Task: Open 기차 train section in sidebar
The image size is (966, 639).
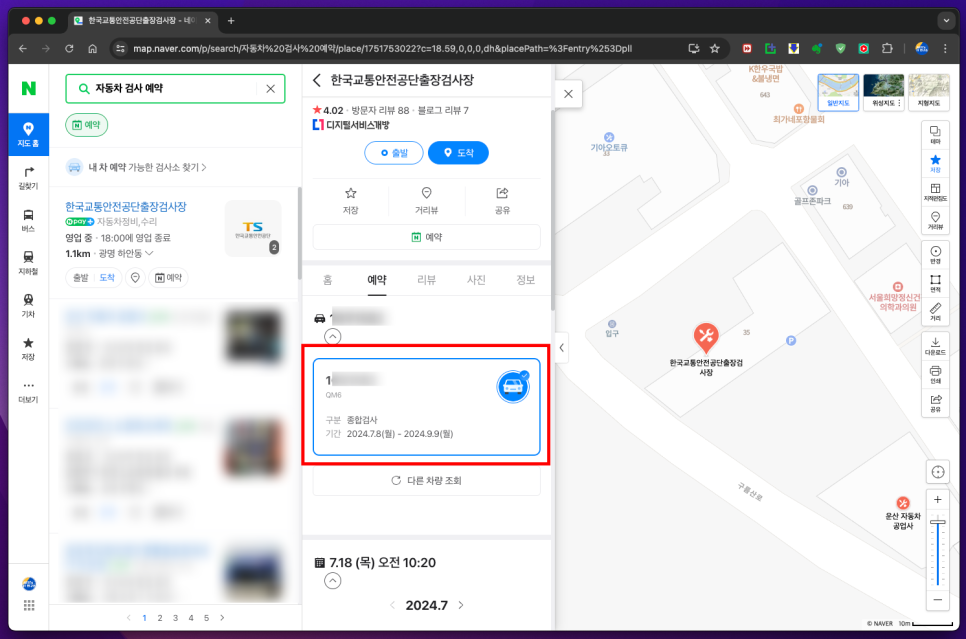Action: [x=28, y=306]
